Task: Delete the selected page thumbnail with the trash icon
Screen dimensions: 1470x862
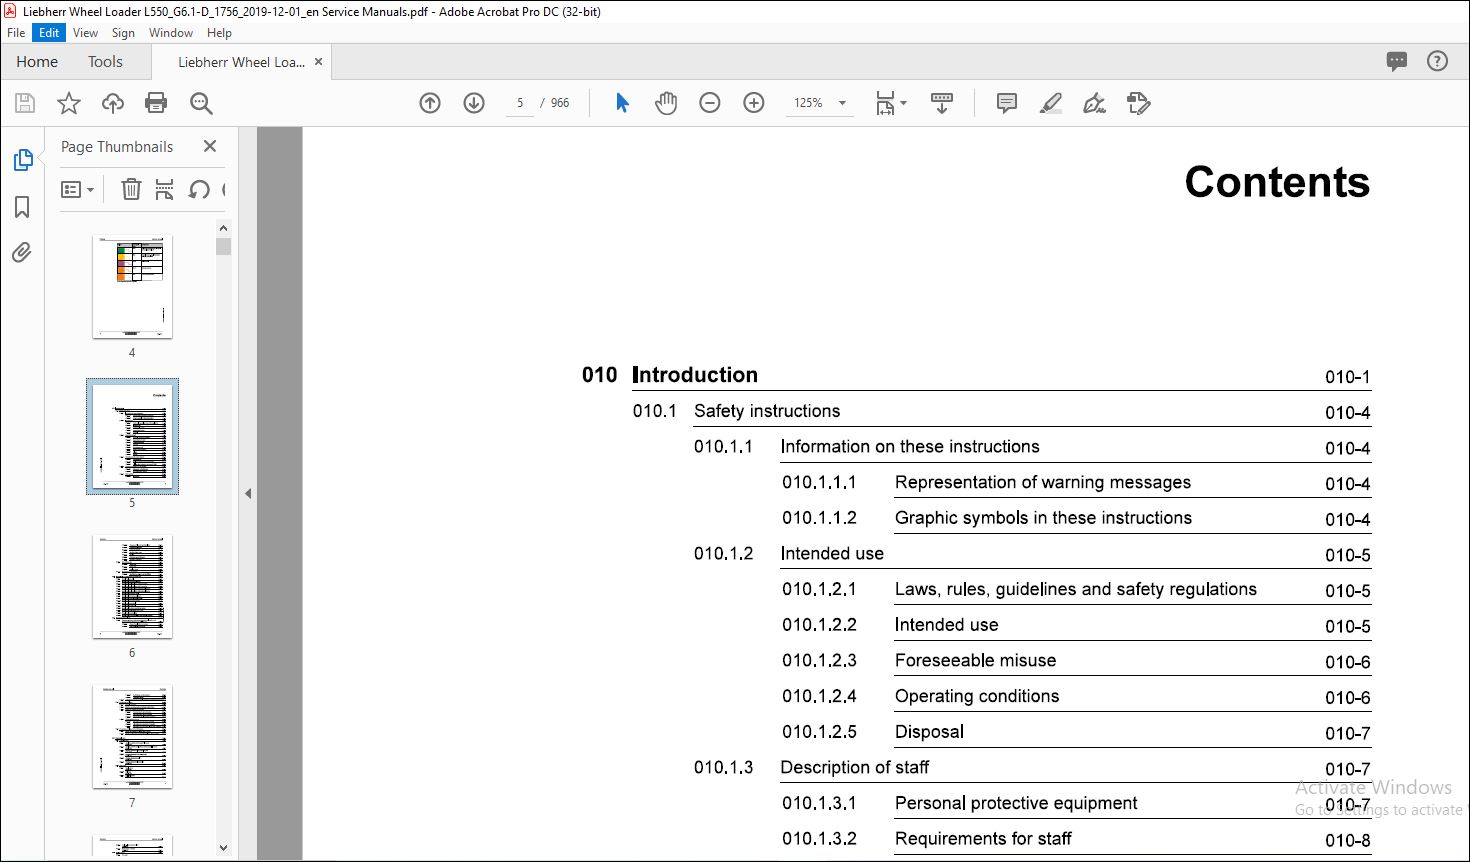Action: [131, 189]
